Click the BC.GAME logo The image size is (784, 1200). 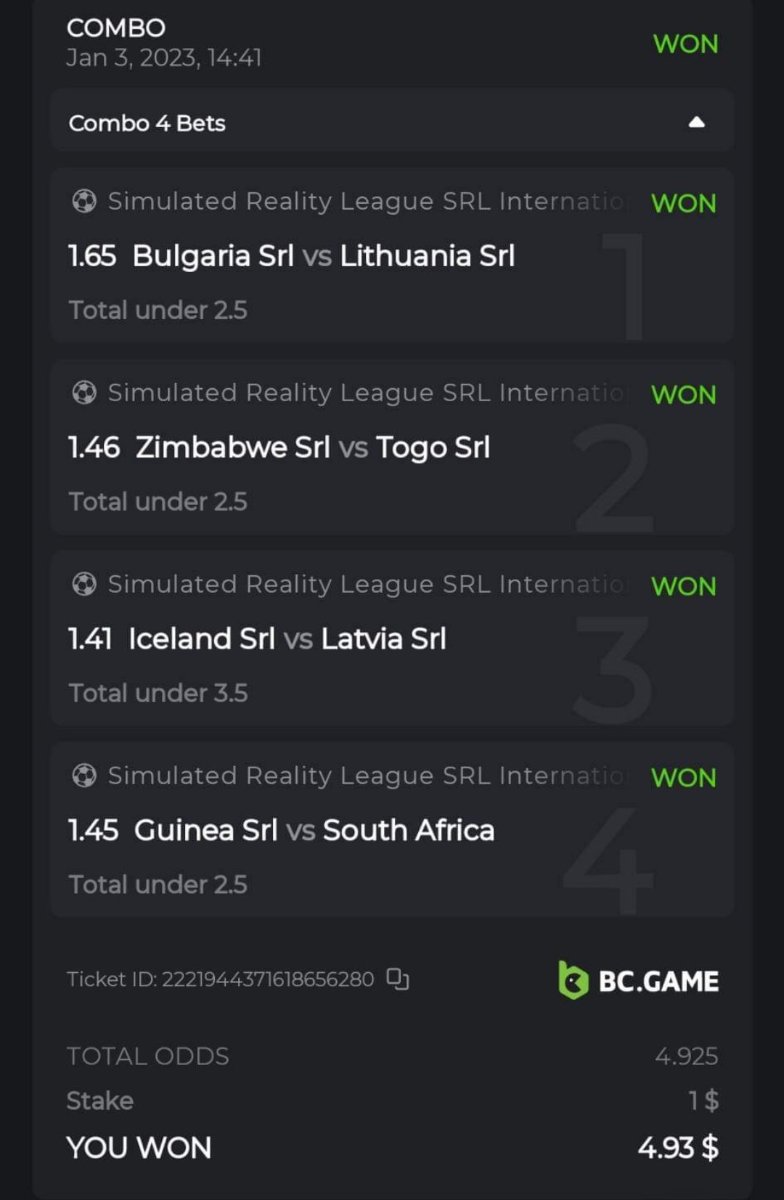[638, 980]
